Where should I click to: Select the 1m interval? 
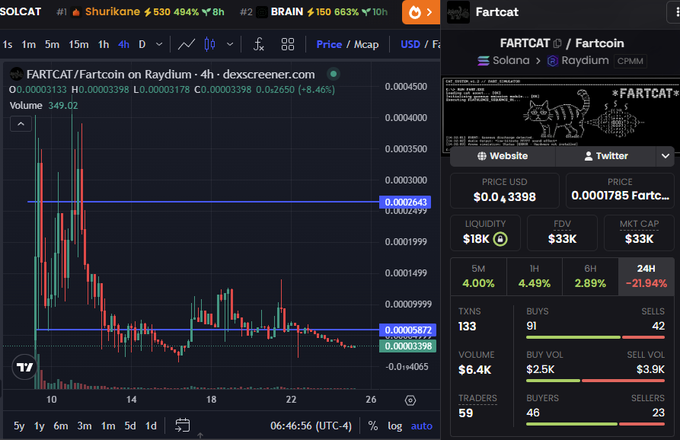29,44
